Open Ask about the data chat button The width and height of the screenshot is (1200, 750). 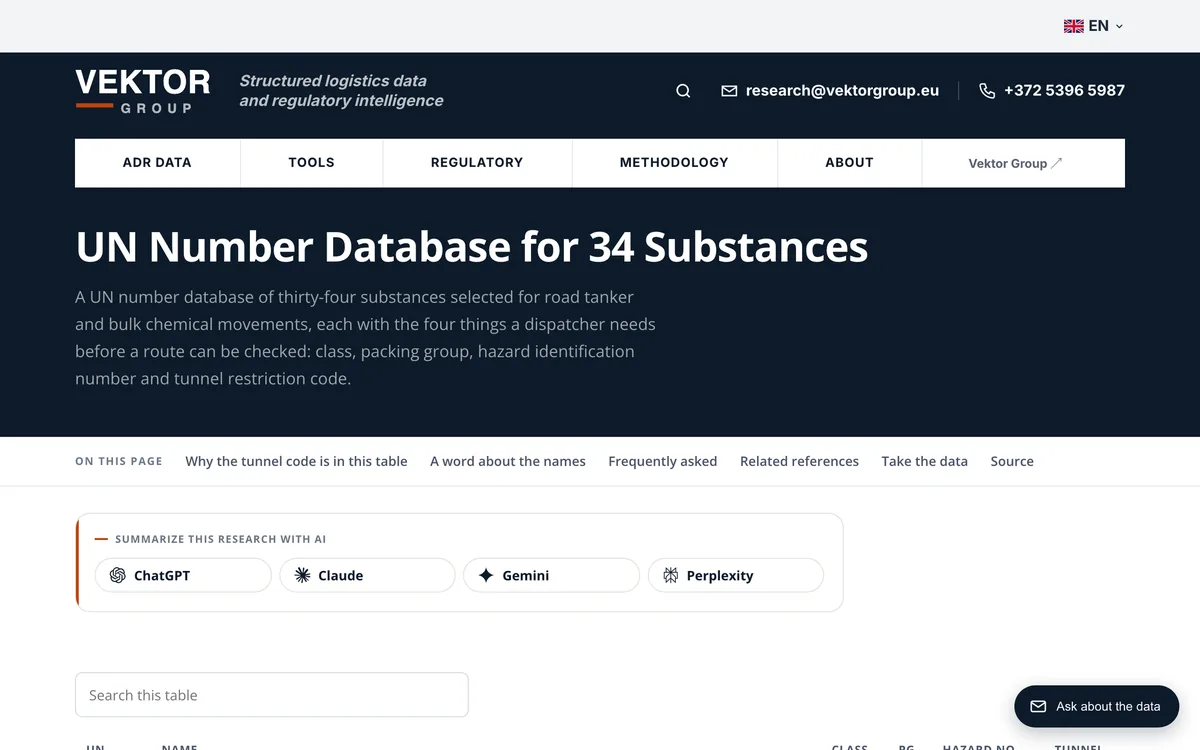[x=1097, y=706]
